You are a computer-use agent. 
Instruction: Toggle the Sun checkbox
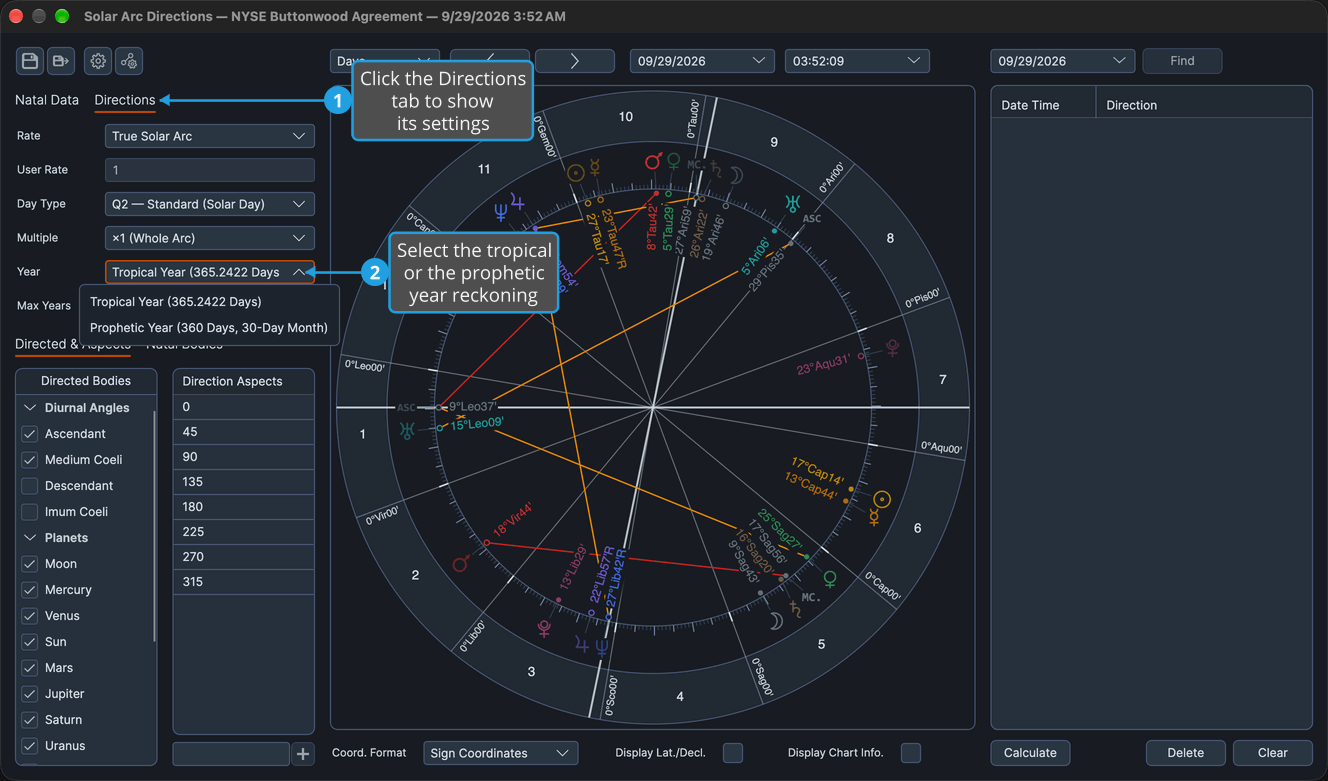coord(30,642)
